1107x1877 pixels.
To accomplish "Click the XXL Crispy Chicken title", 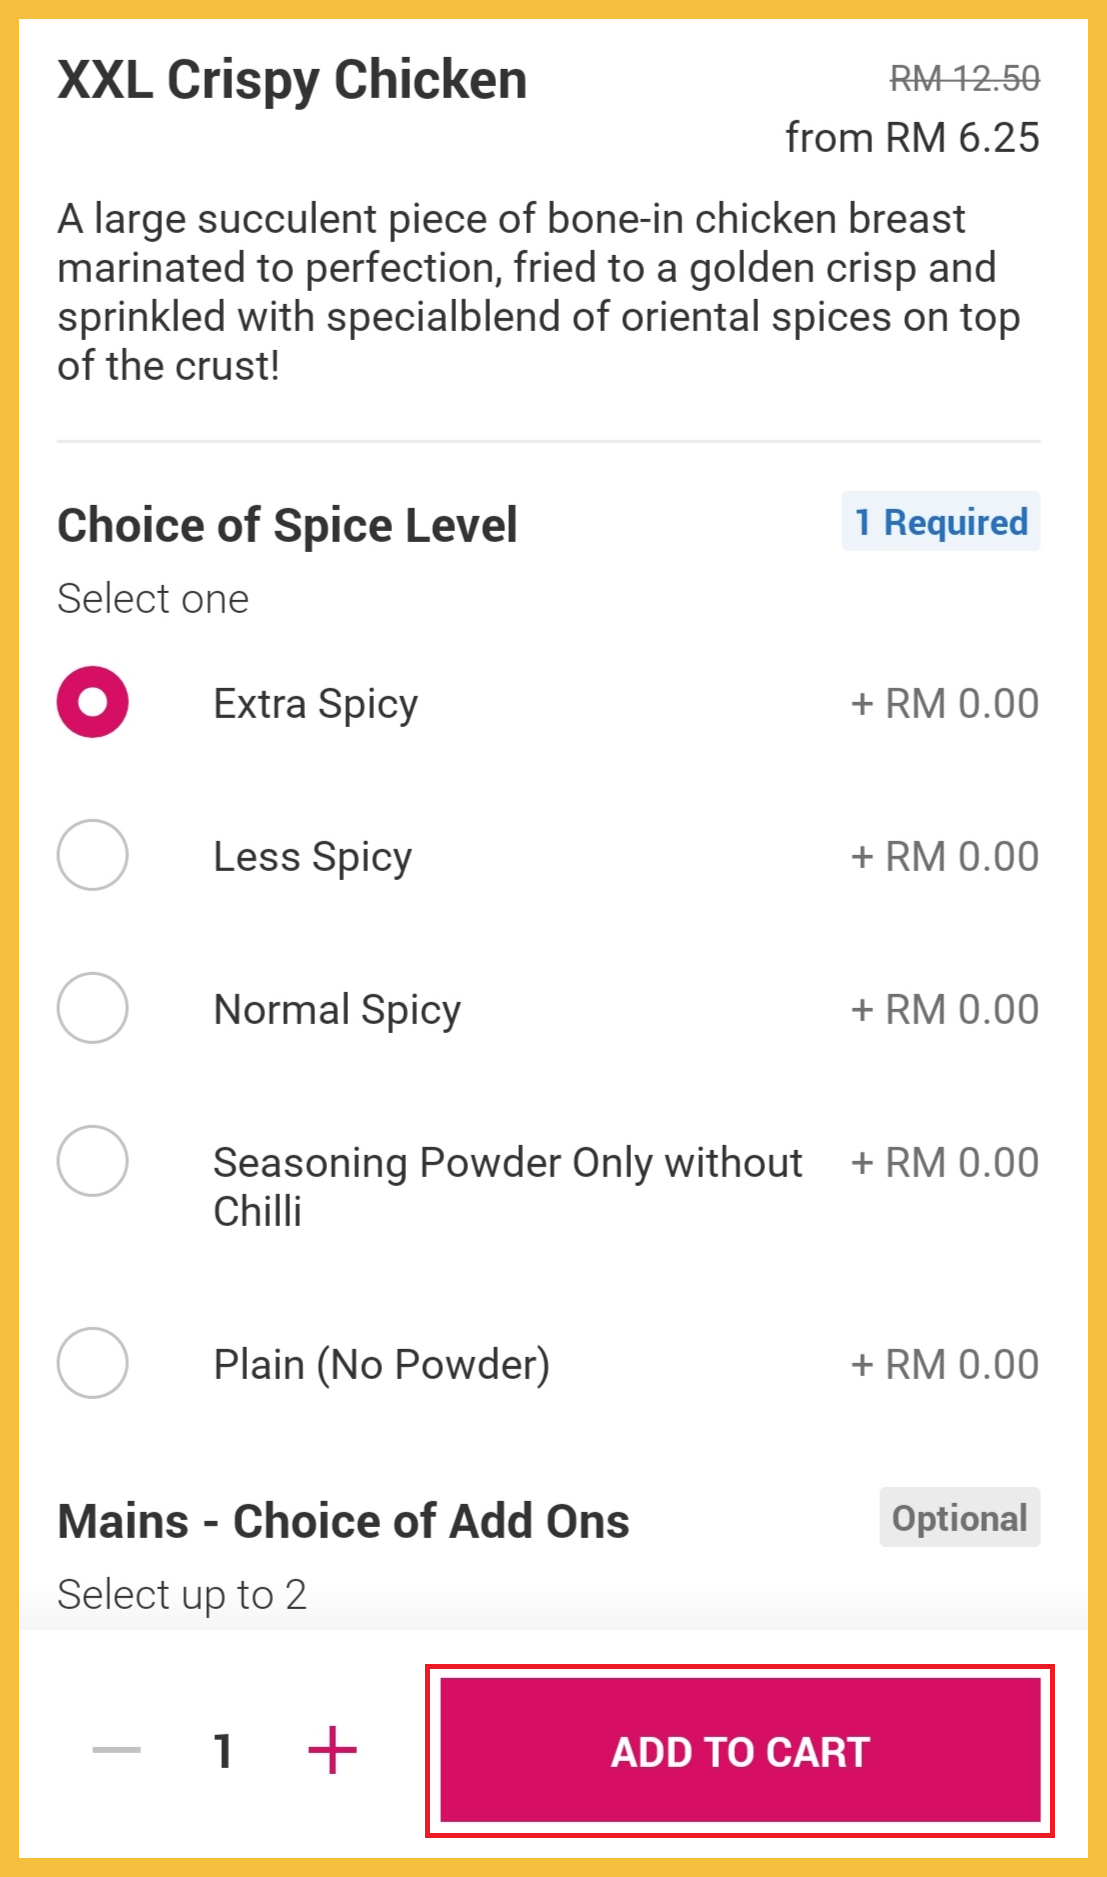I will pyautogui.click(x=292, y=80).
